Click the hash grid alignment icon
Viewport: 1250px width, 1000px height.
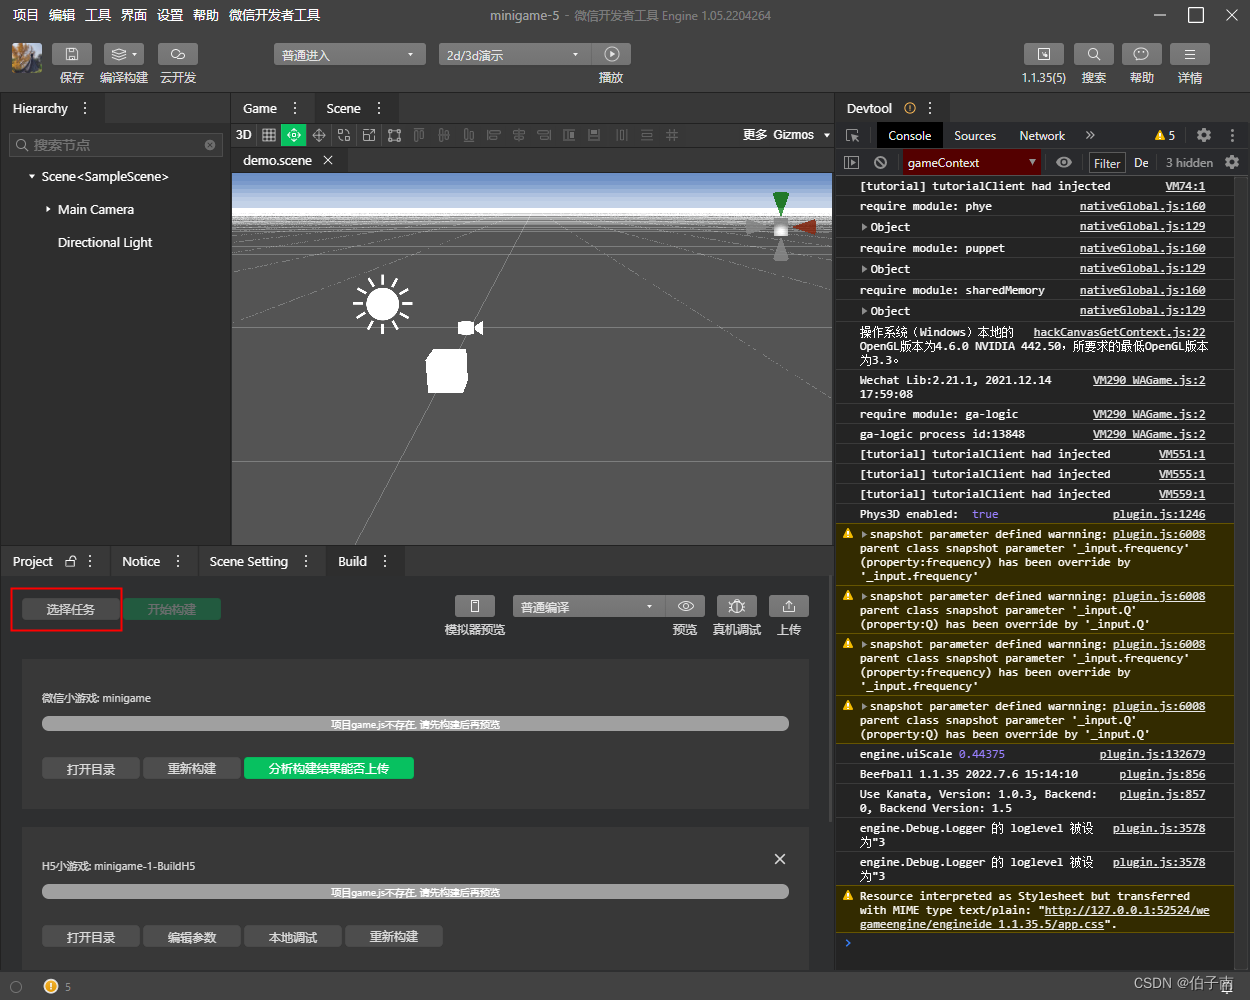point(672,135)
